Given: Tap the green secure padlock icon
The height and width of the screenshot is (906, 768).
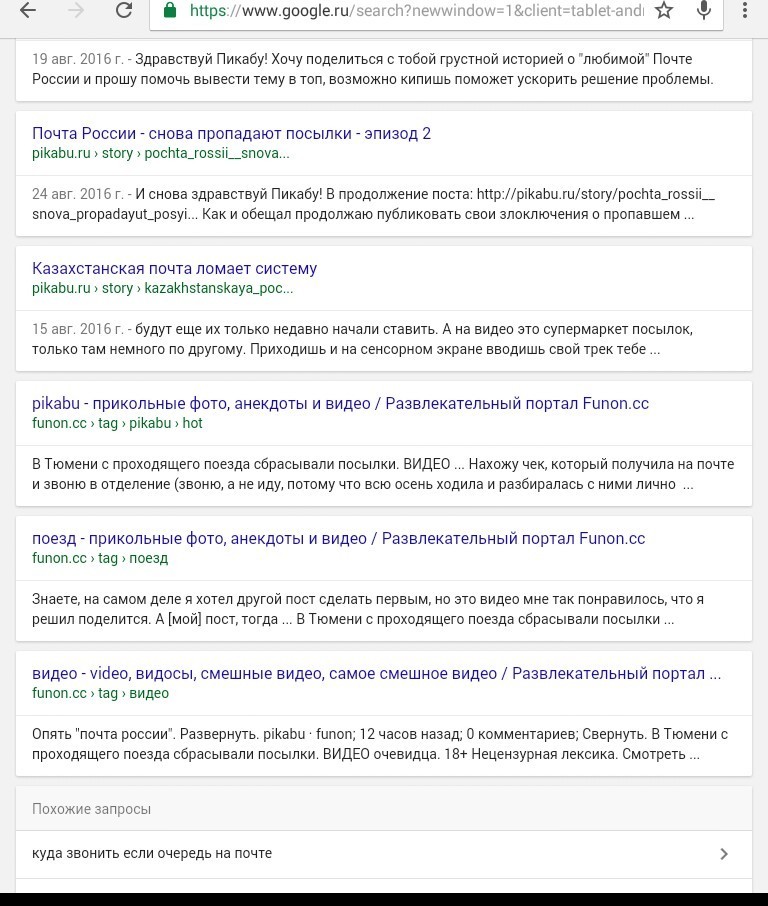Looking at the screenshot, I should point(170,10).
